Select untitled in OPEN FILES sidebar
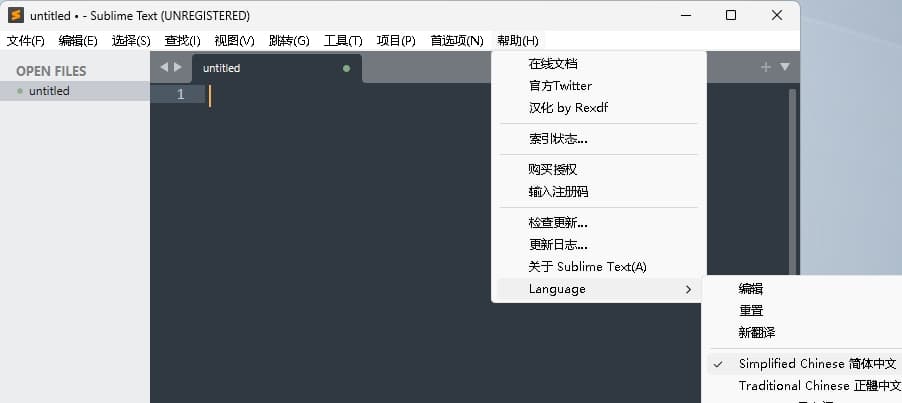The height and width of the screenshot is (403, 902). (75, 91)
